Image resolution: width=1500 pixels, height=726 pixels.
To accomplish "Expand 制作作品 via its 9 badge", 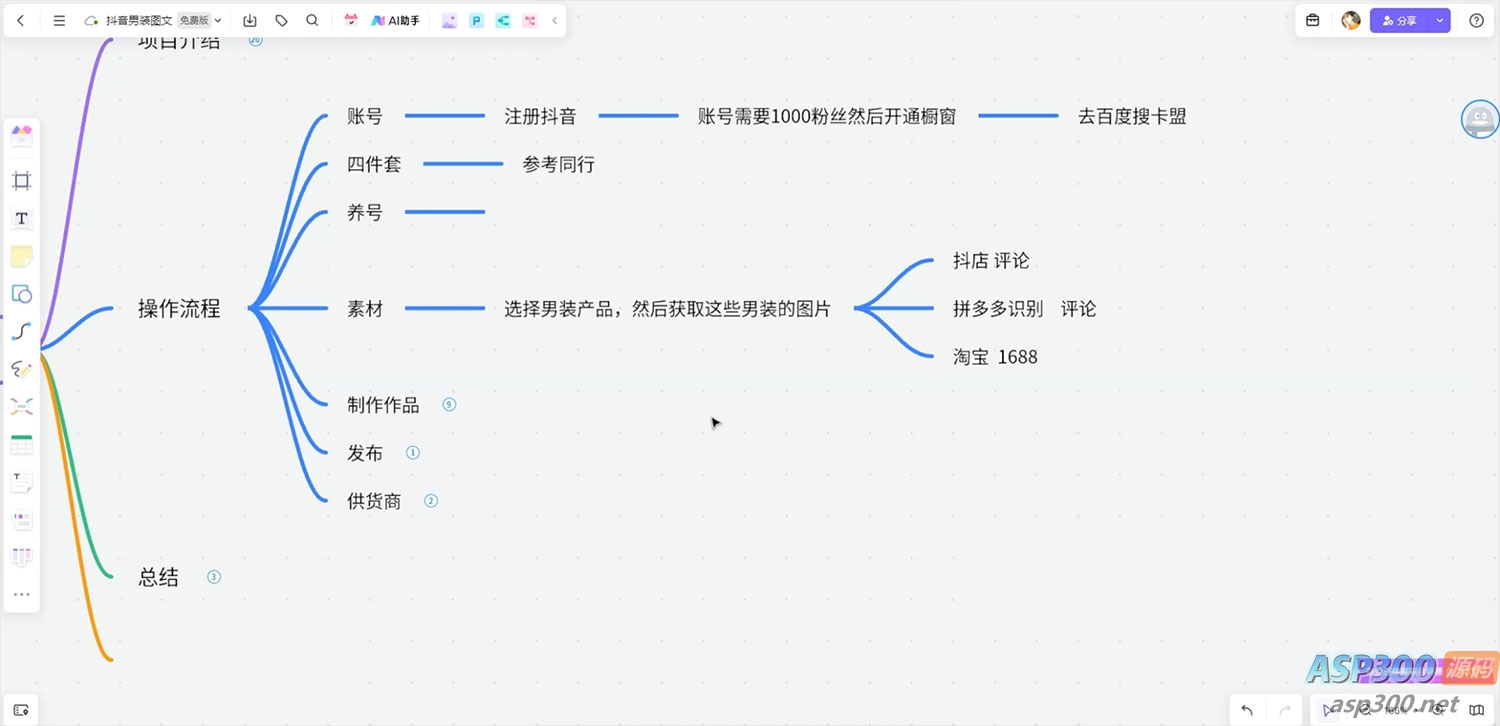I will (449, 405).
